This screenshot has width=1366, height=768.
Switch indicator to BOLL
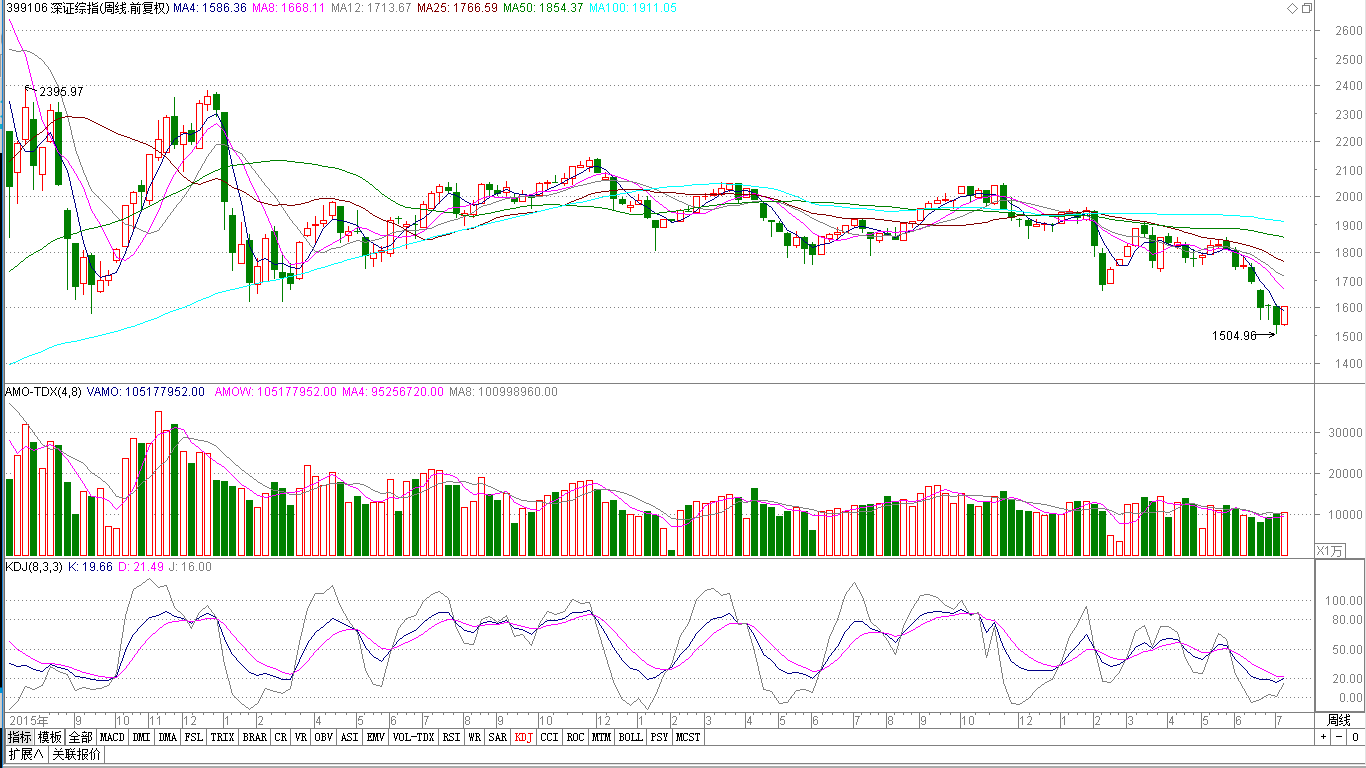630,737
